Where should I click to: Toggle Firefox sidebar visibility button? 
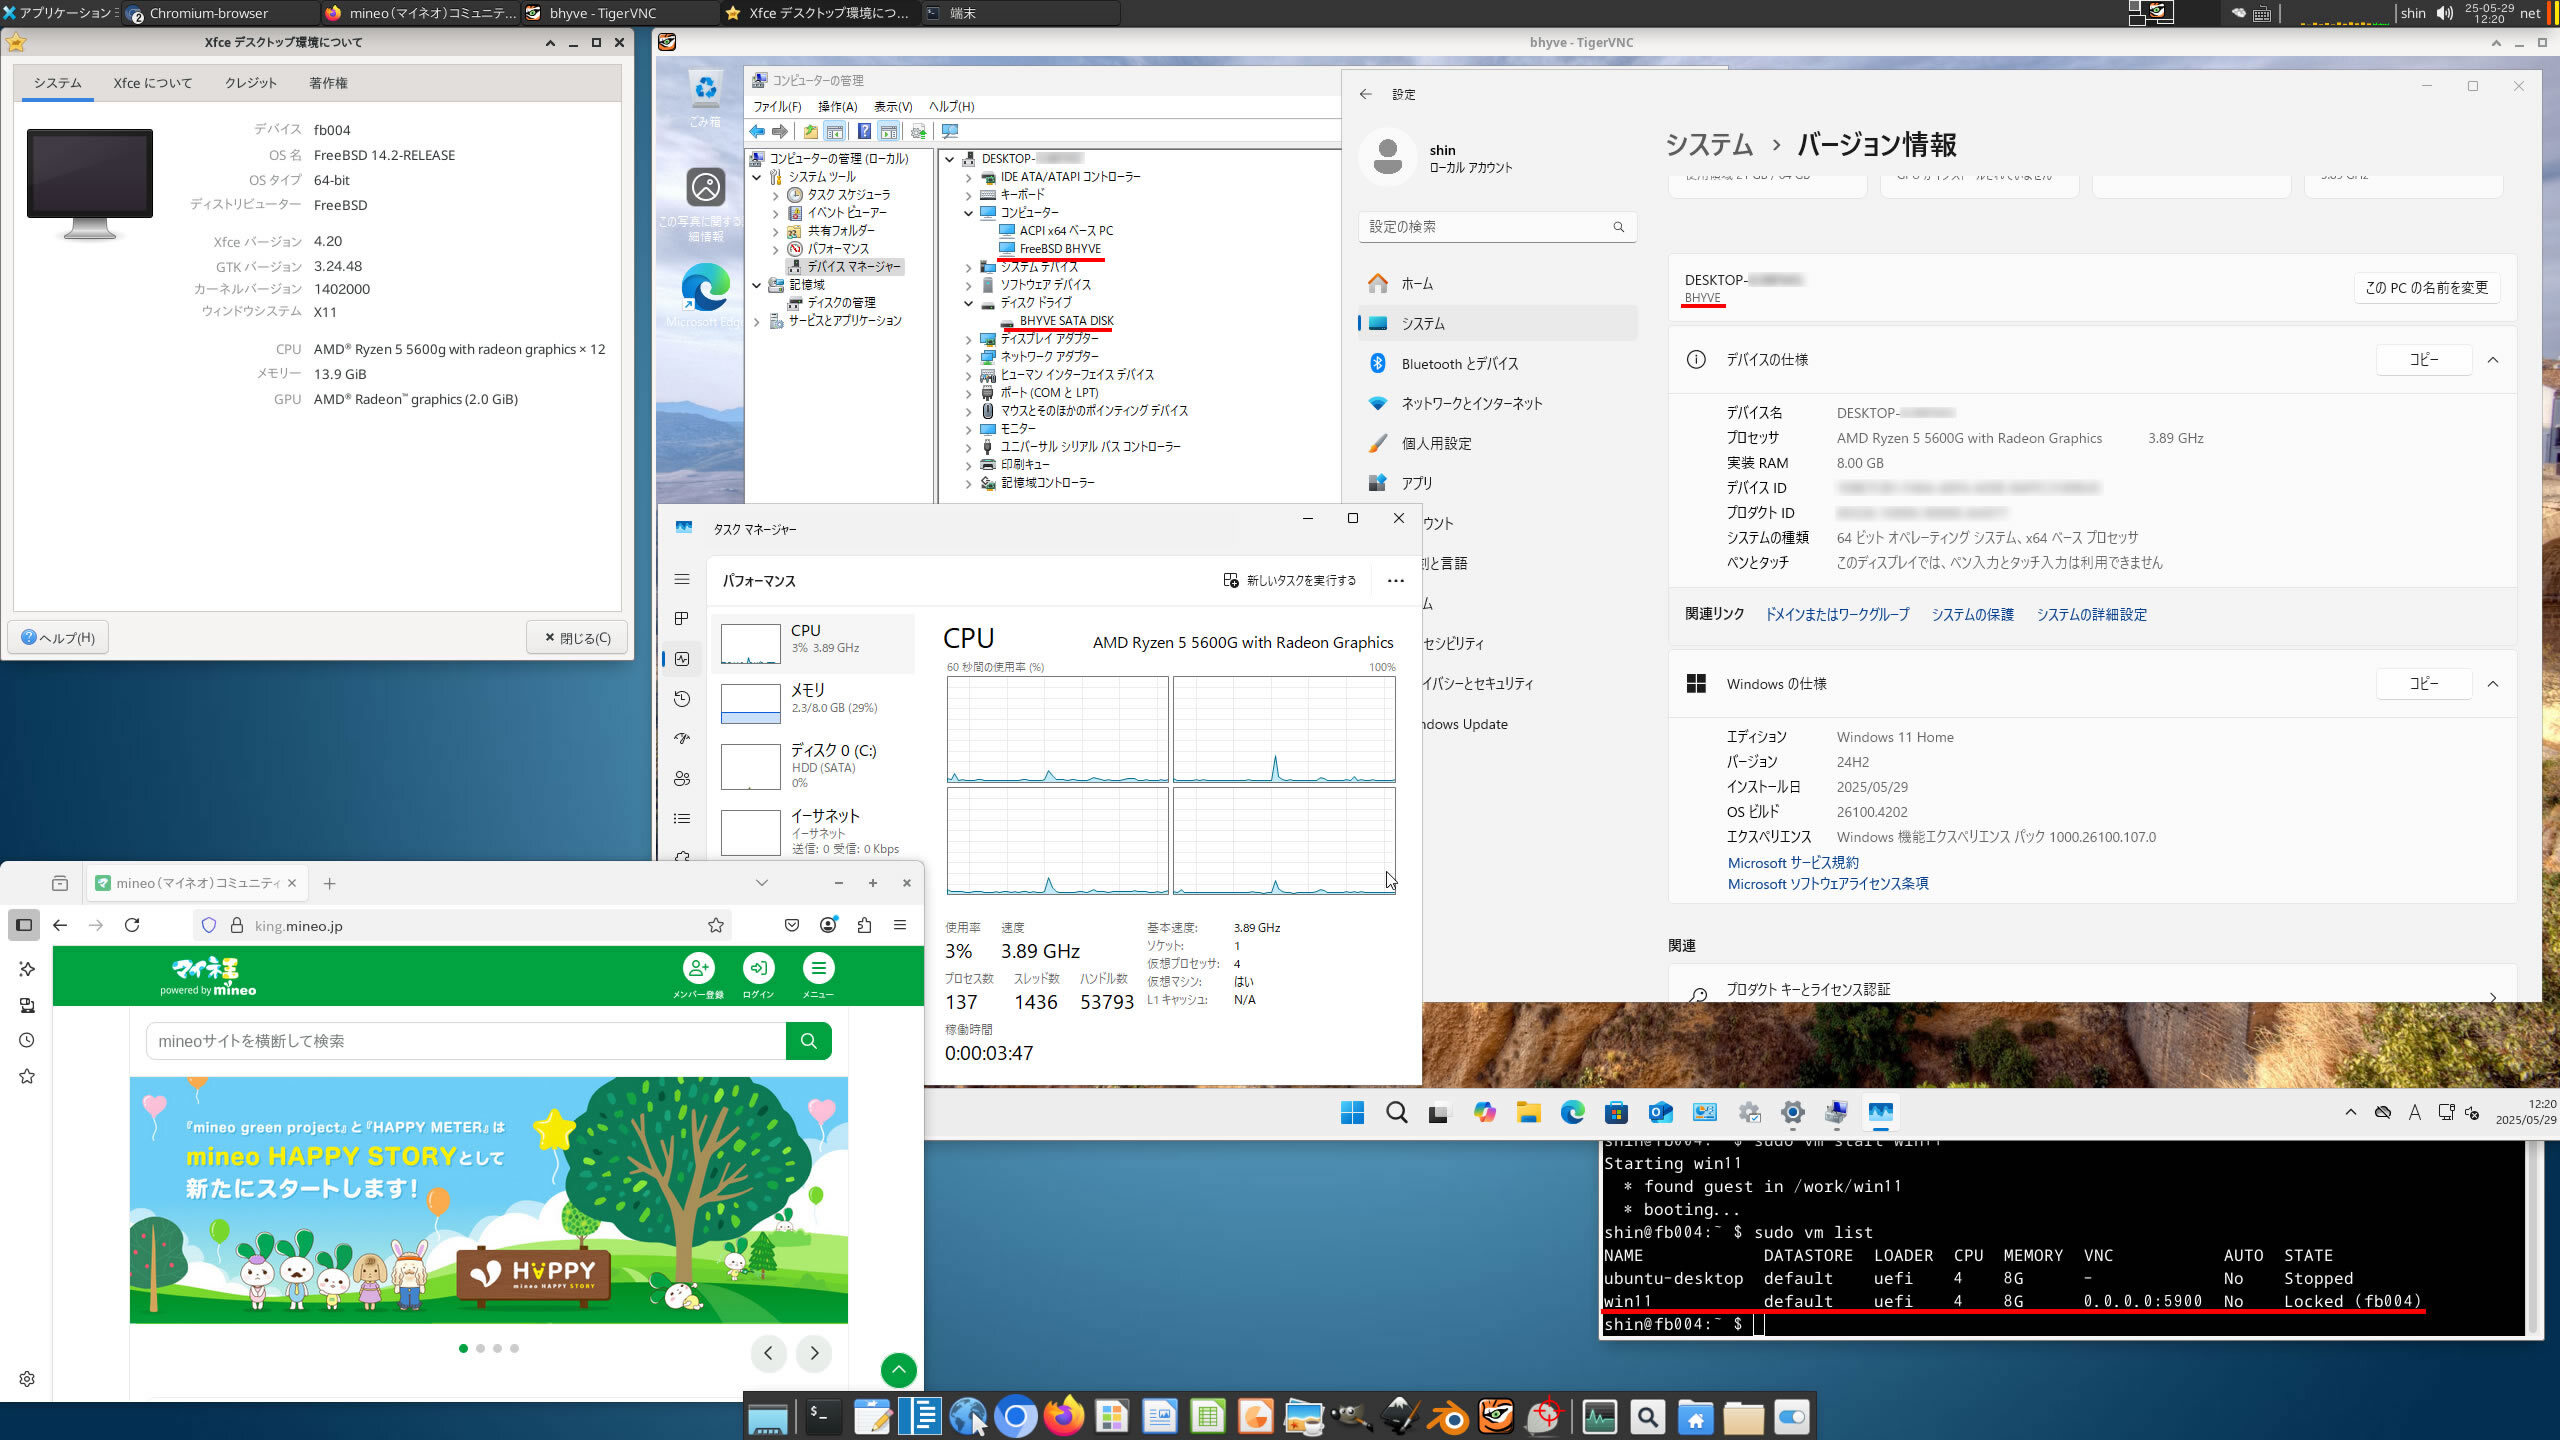(x=24, y=926)
